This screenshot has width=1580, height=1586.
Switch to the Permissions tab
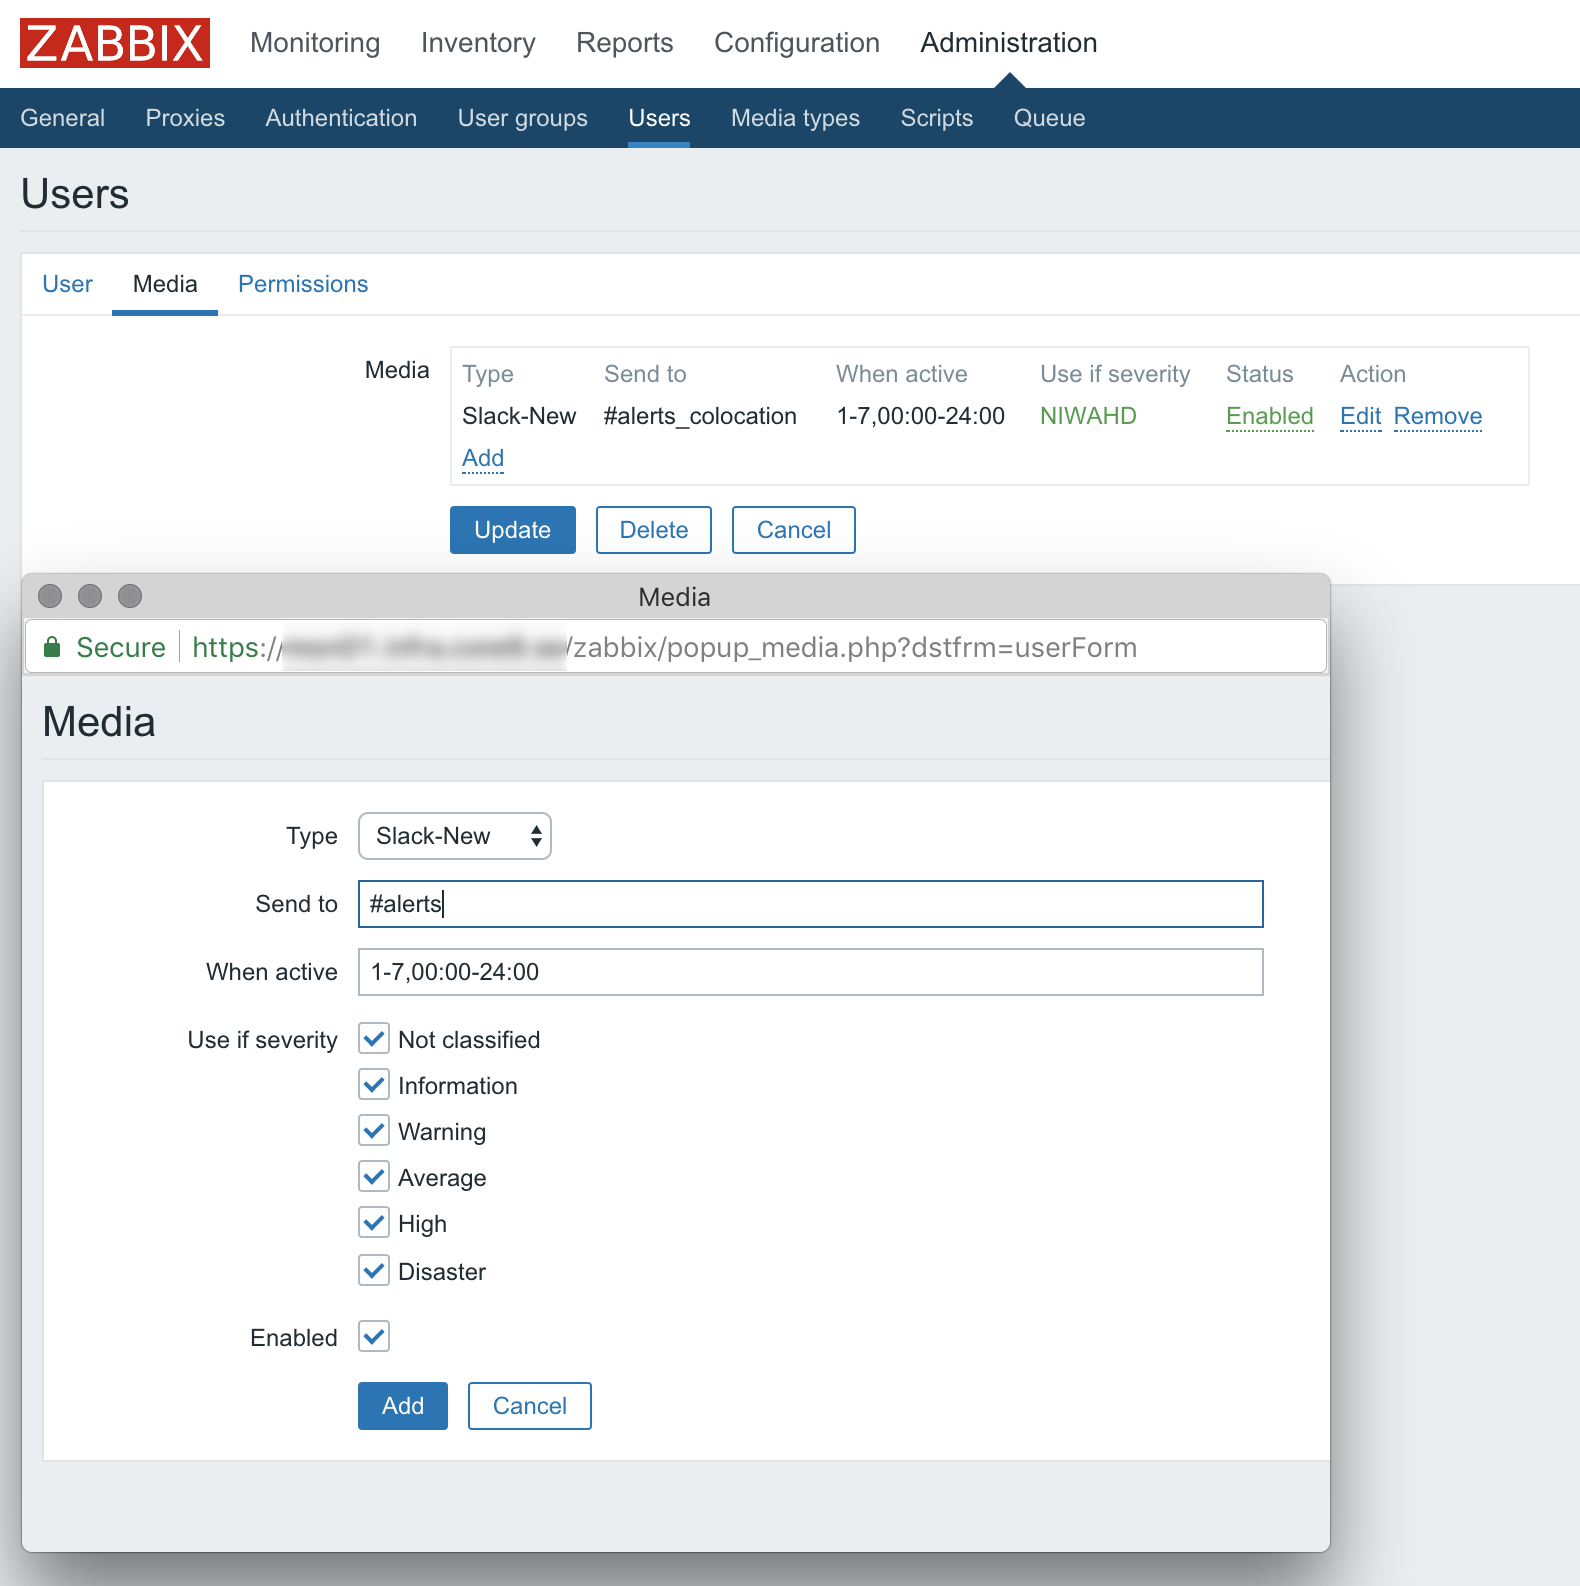303,284
